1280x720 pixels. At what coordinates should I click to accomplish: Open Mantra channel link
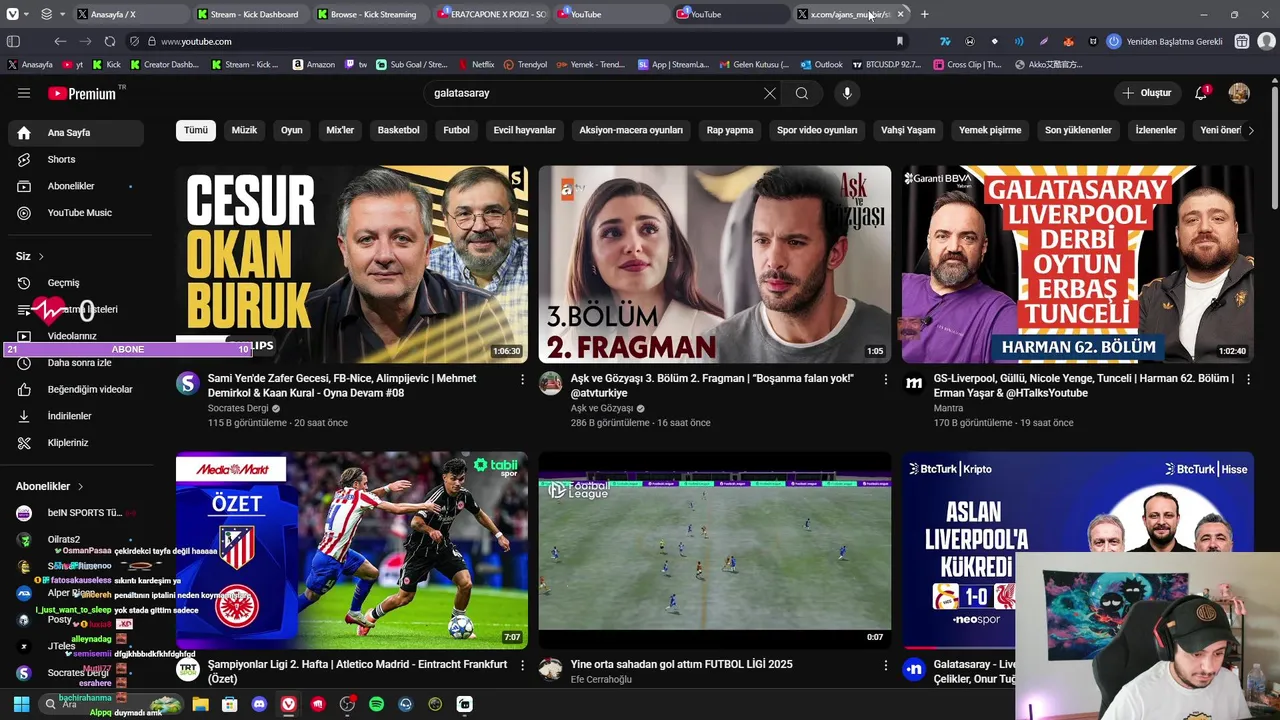948,408
